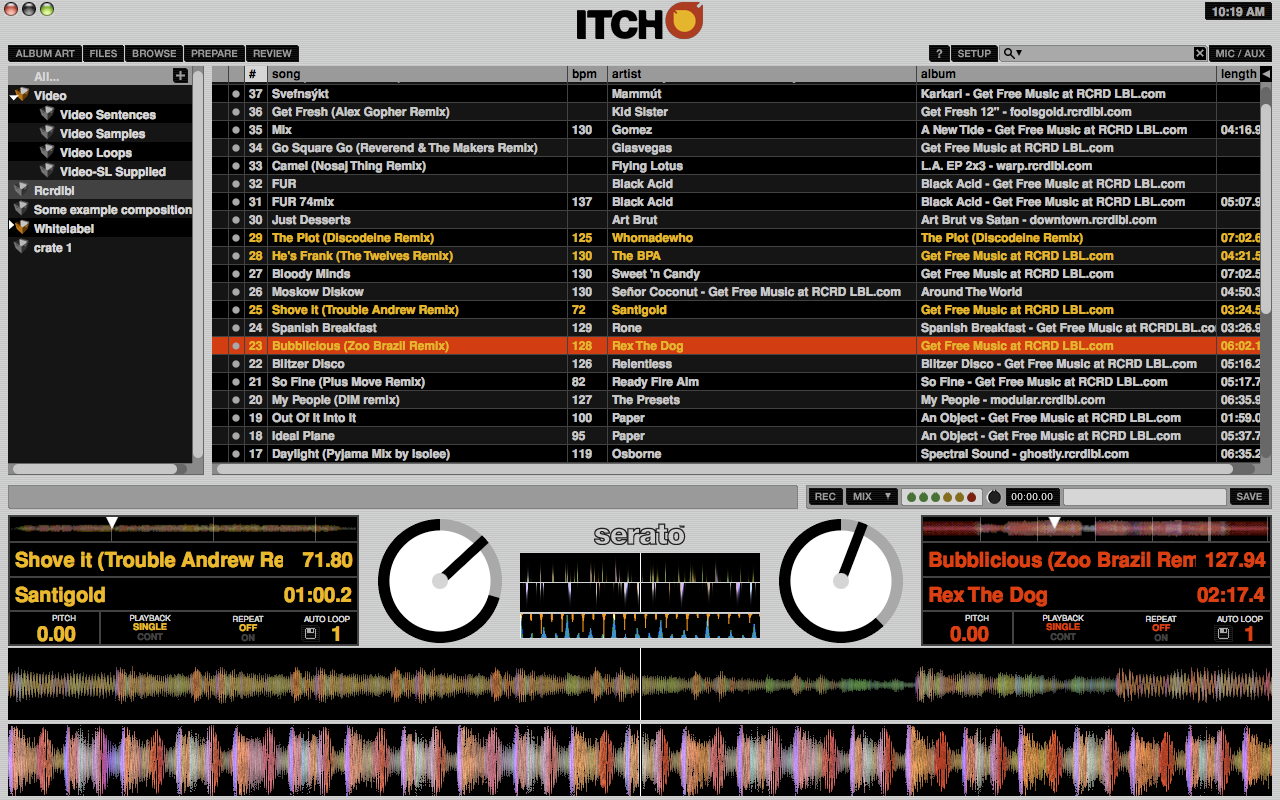Open the PREPARE tab
The image size is (1280, 800).
(215, 53)
